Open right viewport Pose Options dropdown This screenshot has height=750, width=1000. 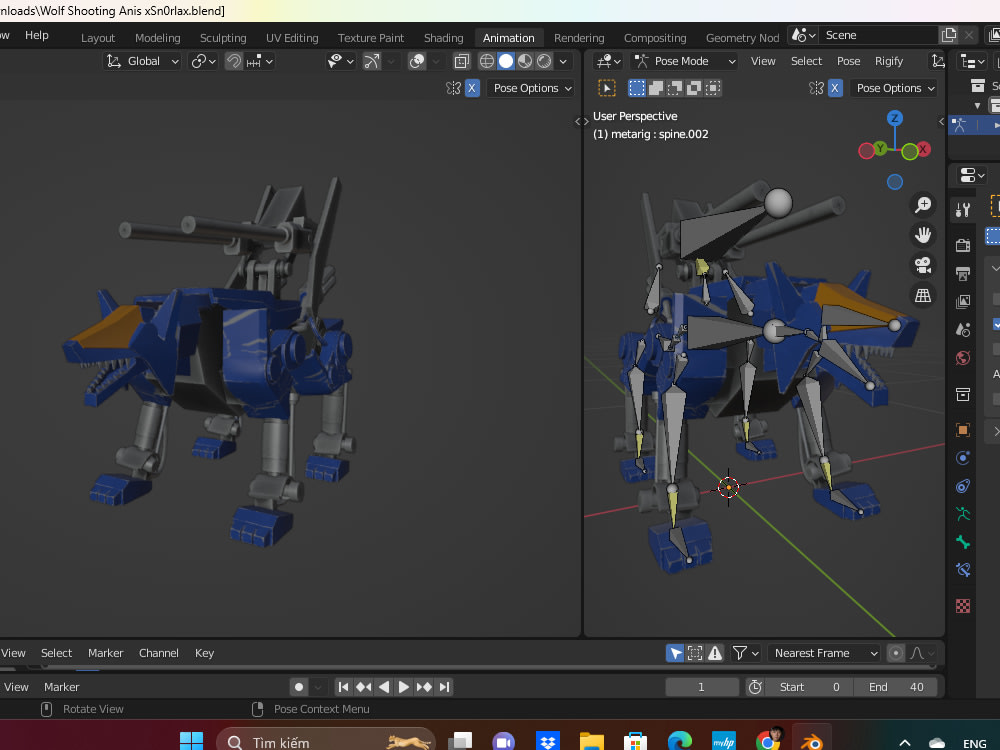893,88
